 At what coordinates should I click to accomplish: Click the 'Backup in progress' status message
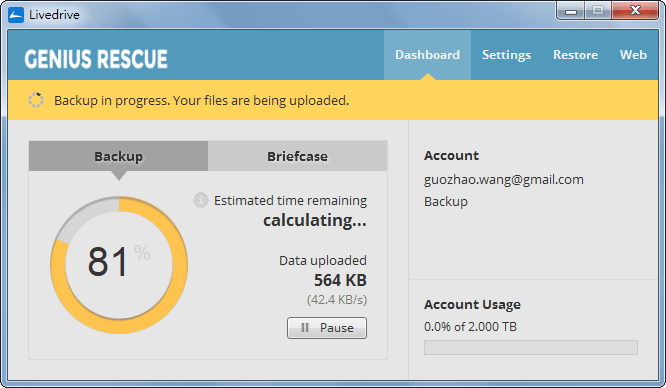pos(201,101)
